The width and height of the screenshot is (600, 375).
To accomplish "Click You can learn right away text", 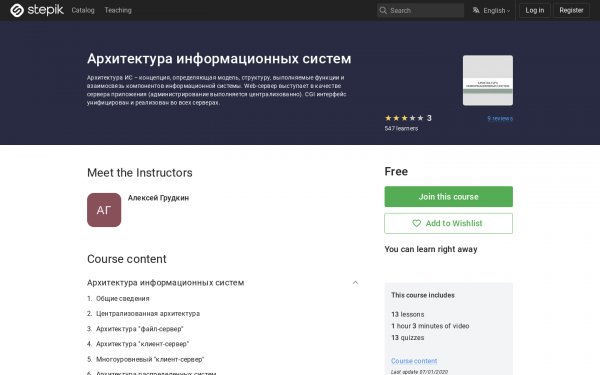I will click(x=431, y=249).
